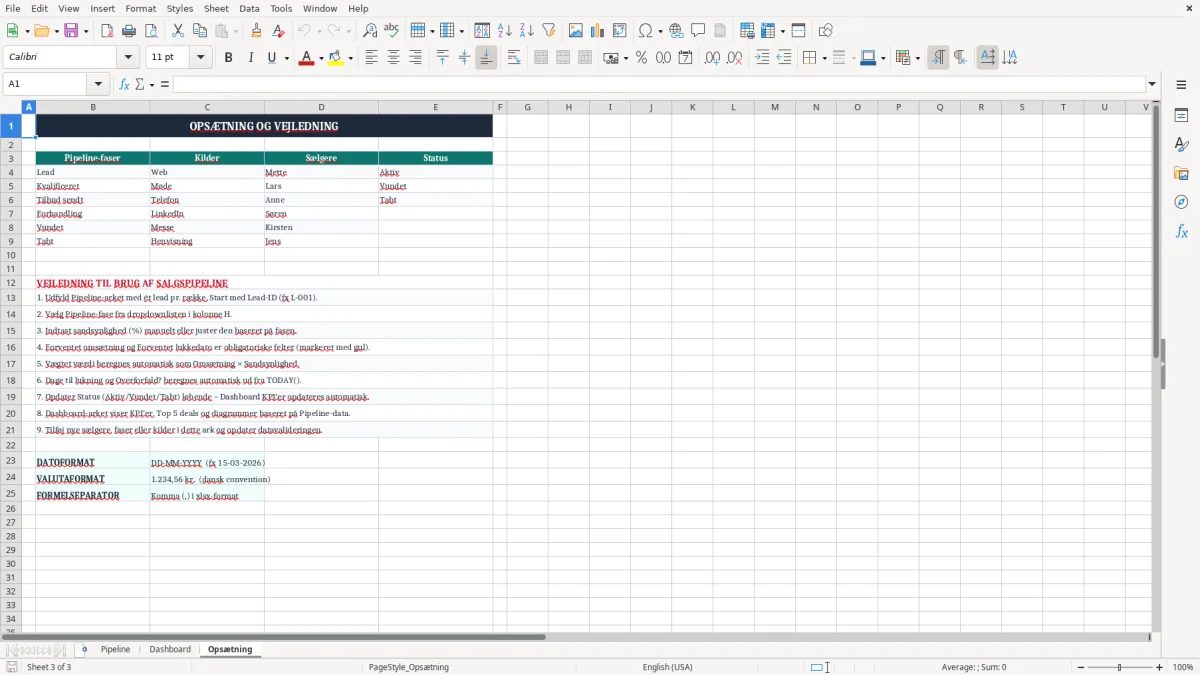
Task: Click the Opsætning sheet tab
Action: point(230,649)
